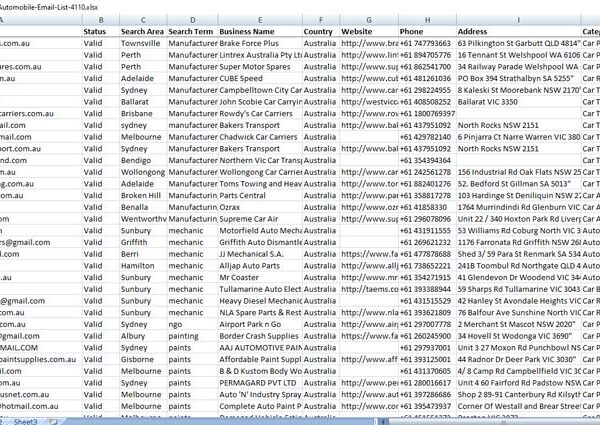Select the 'Rowdy's Car Carriers' cell
Screen dimensions: 600x425
coord(260,114)
